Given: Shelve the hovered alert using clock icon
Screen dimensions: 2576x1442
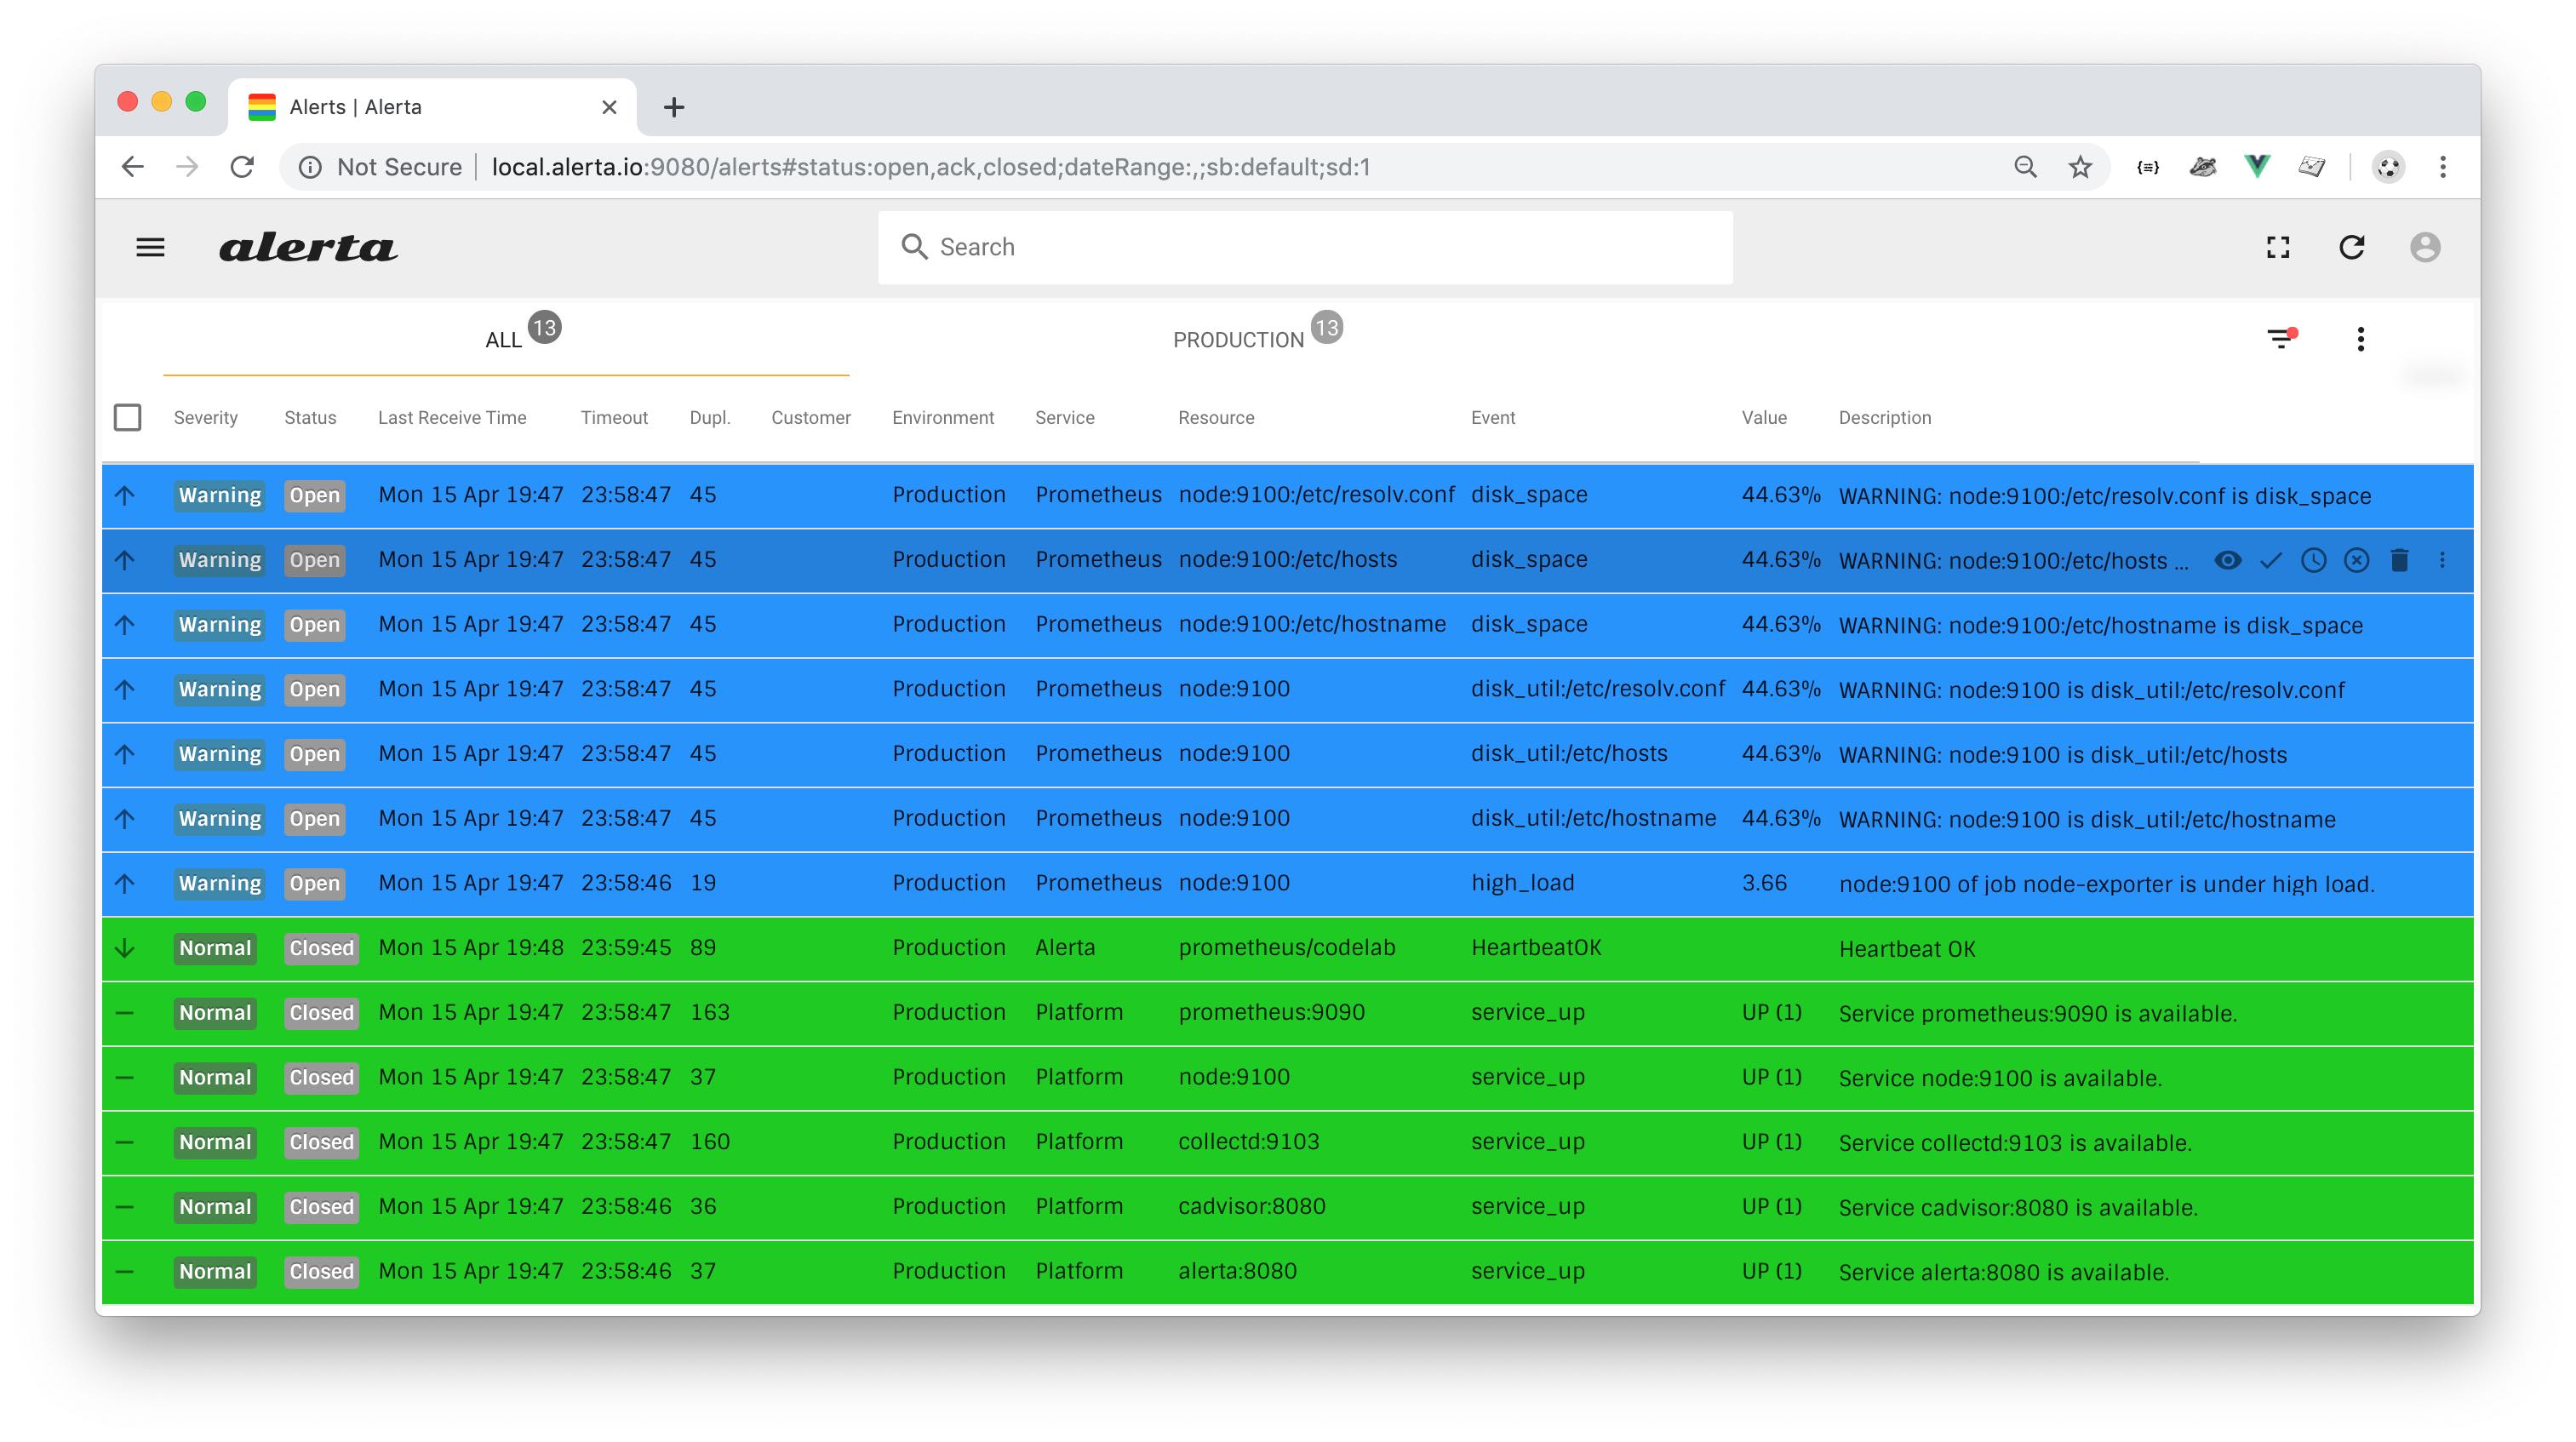Looking at the screenshot, I should [2313, 560].
